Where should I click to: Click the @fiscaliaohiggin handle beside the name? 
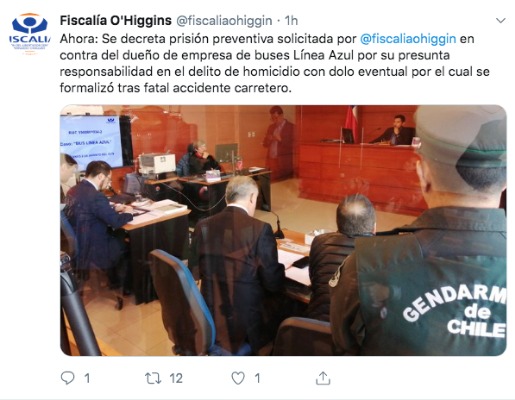click(x=224, y=21)
